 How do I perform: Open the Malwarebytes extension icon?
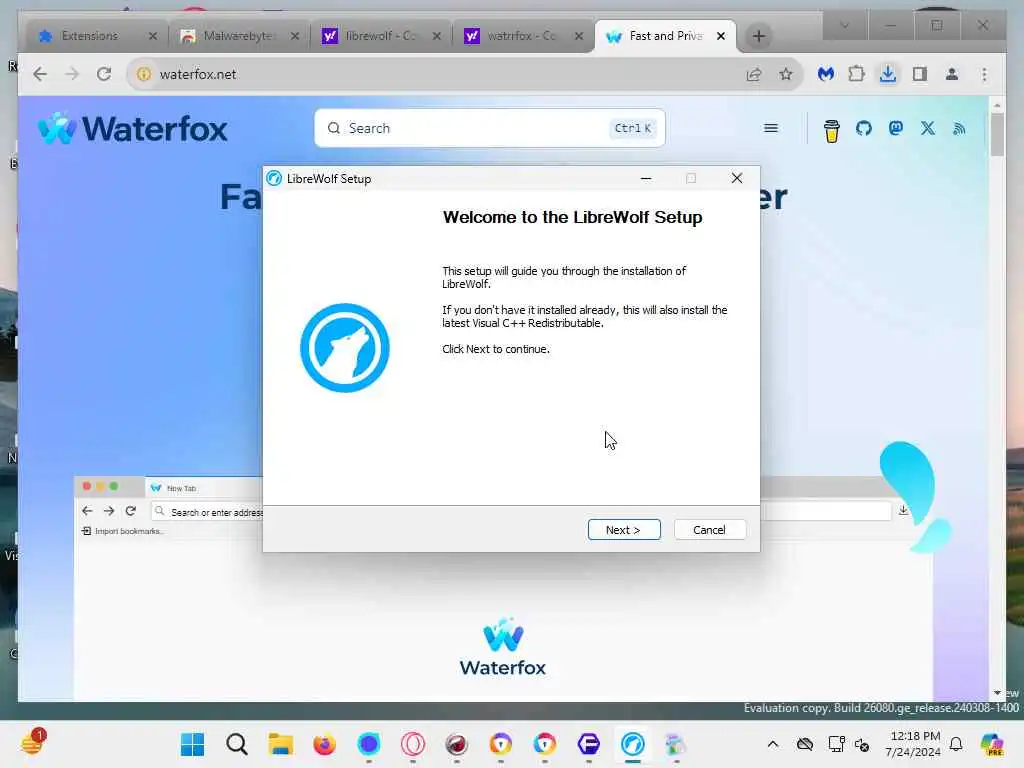pyautogui.click(x=825, y=74)
